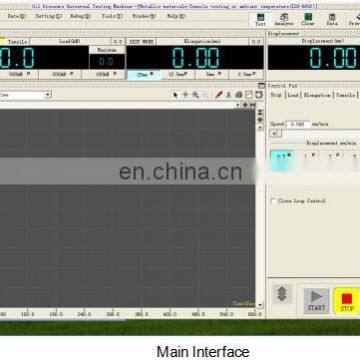Image resolution: width=360 pixels, height=360 pixels.
Task: Select the 200kN load range option
Action: coord(60,74)
